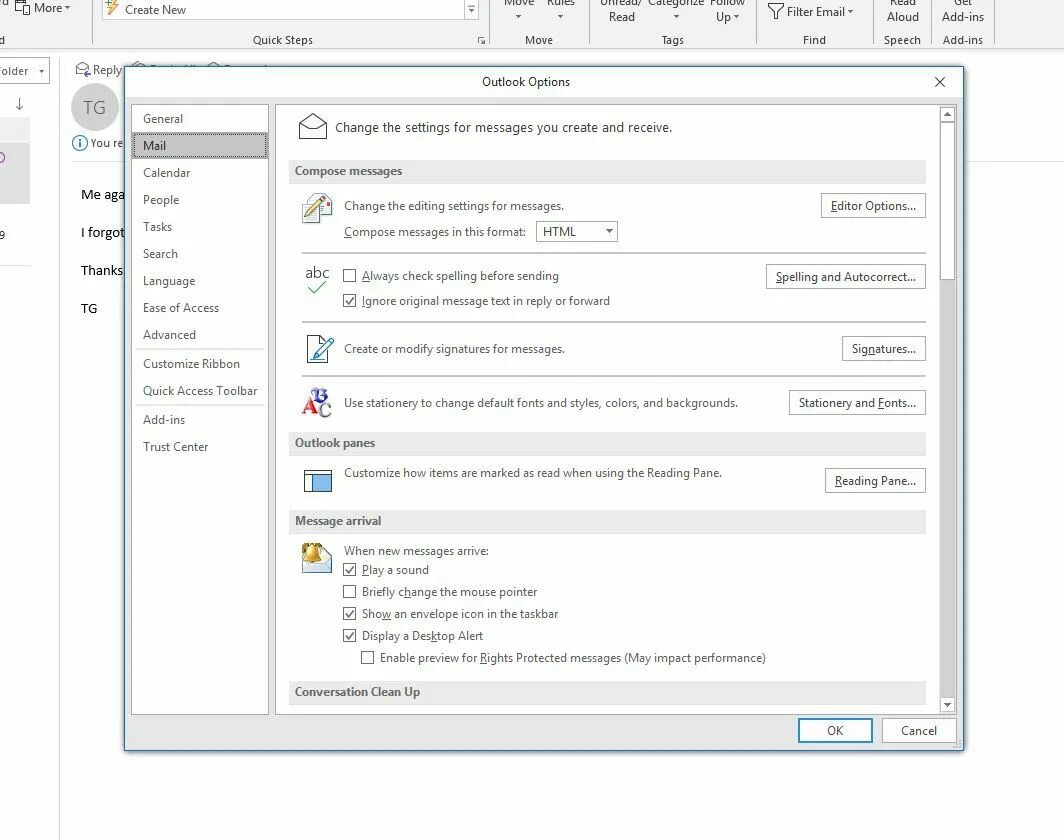Click the options scrollbar up arrow
The image size is (1064, 840).
pyautogui.click(x=947, y=115)
